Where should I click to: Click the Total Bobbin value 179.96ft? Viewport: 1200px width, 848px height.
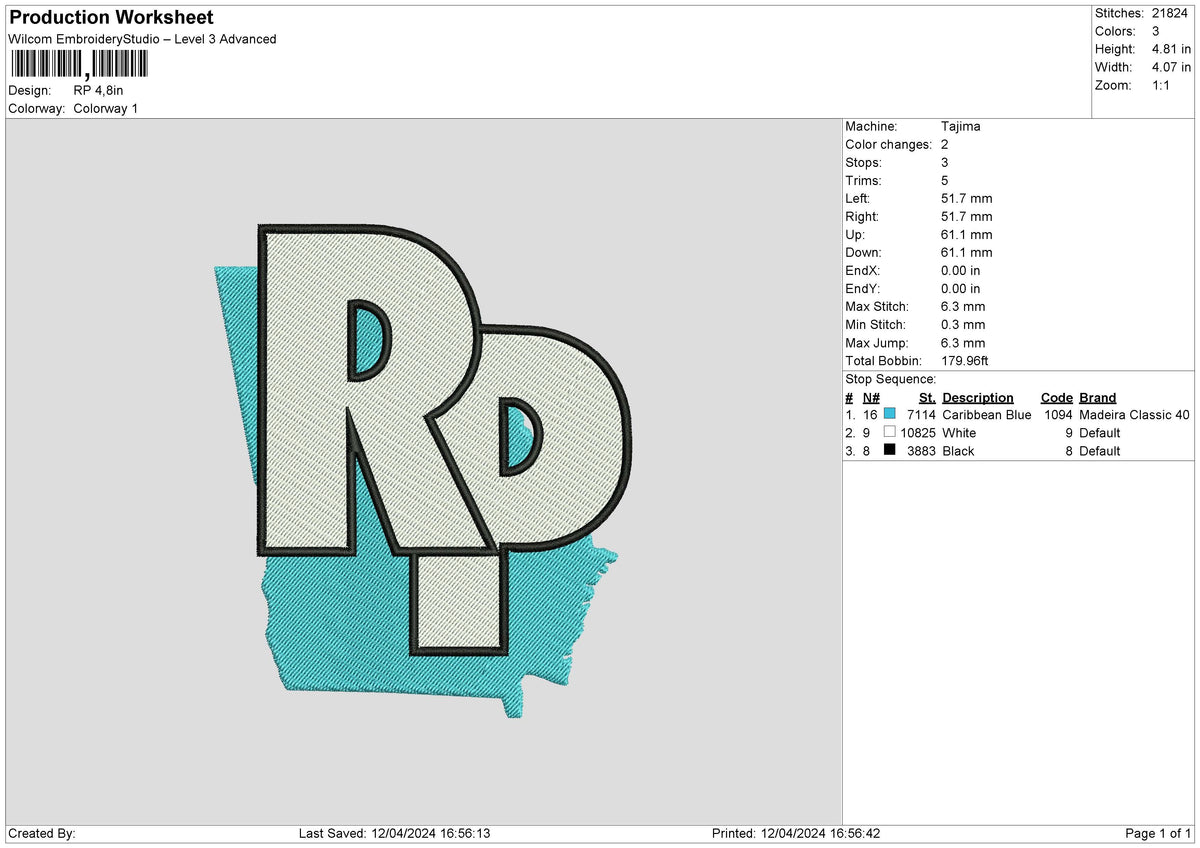(965, 361)
